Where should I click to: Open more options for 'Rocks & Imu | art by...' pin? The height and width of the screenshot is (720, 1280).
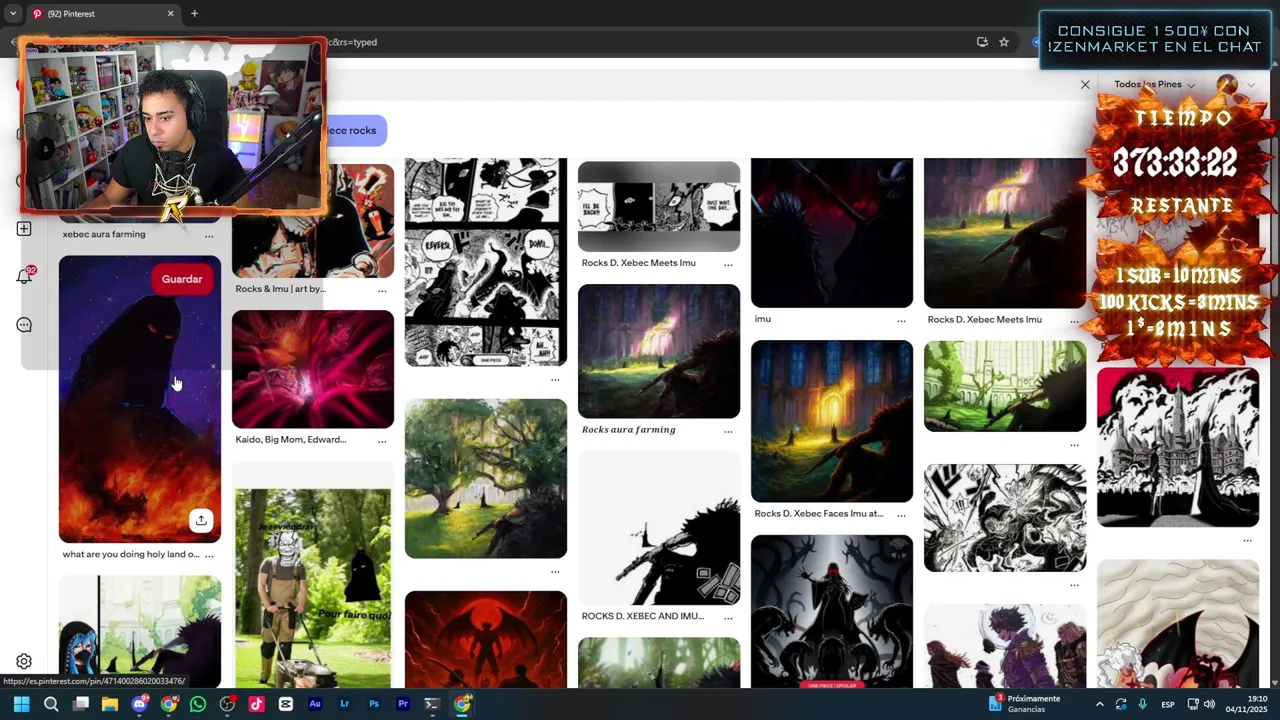382,291
